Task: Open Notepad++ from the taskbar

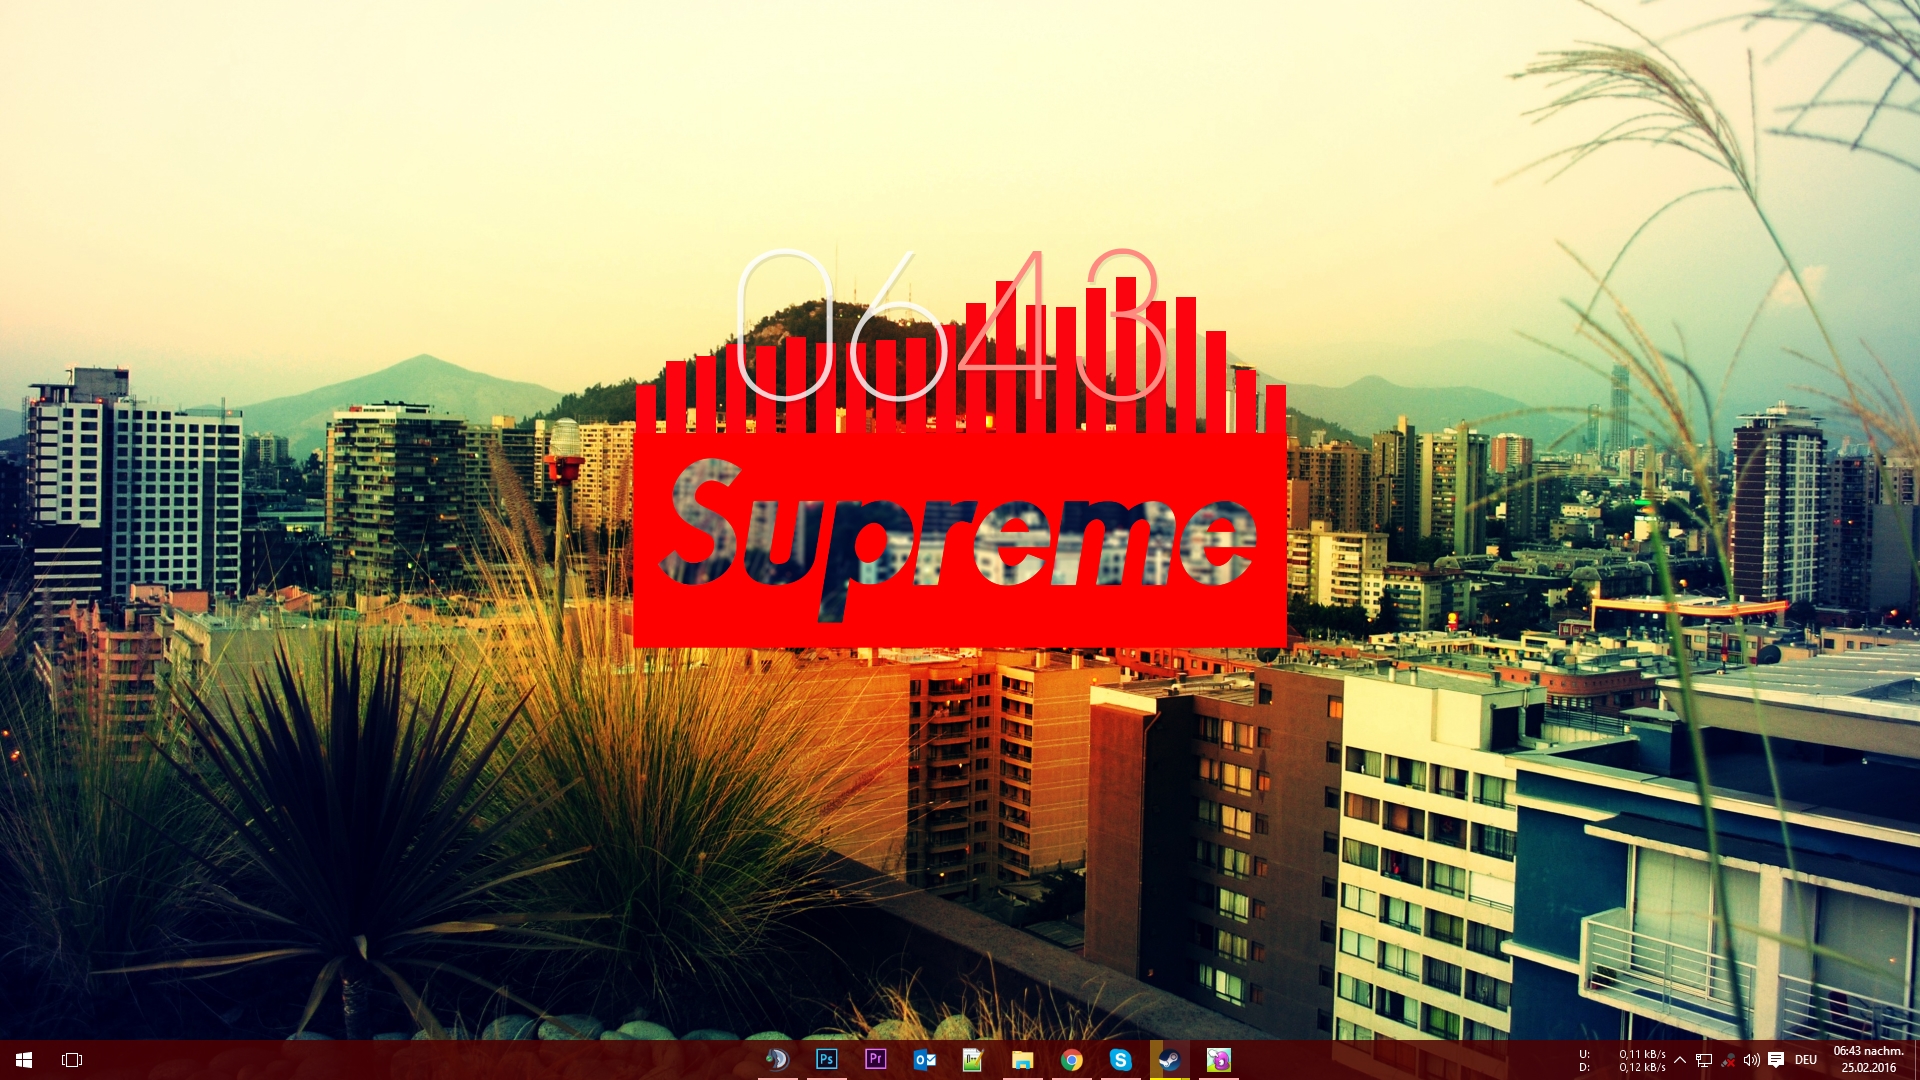Action: tap(973, 1060)
